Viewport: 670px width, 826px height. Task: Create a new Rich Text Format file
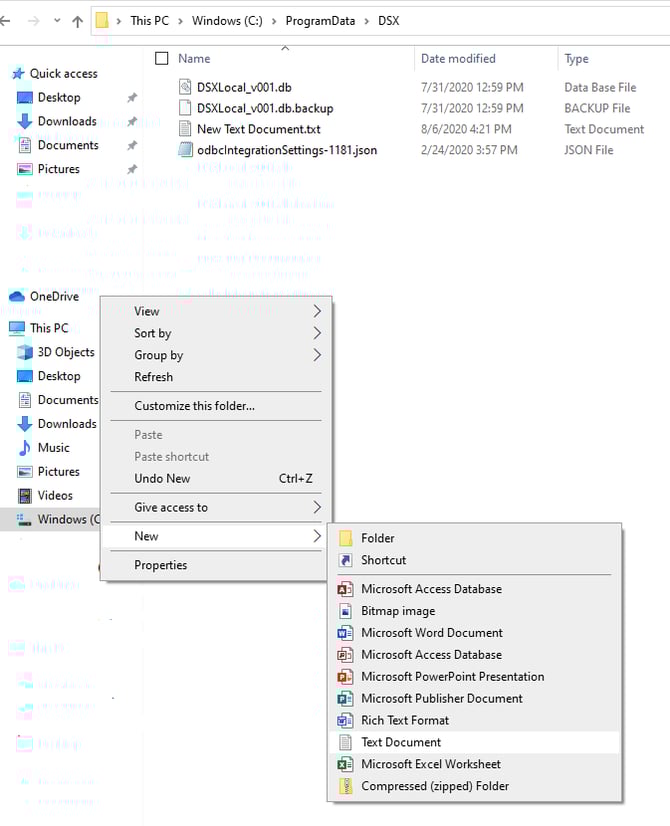[474, 720]
